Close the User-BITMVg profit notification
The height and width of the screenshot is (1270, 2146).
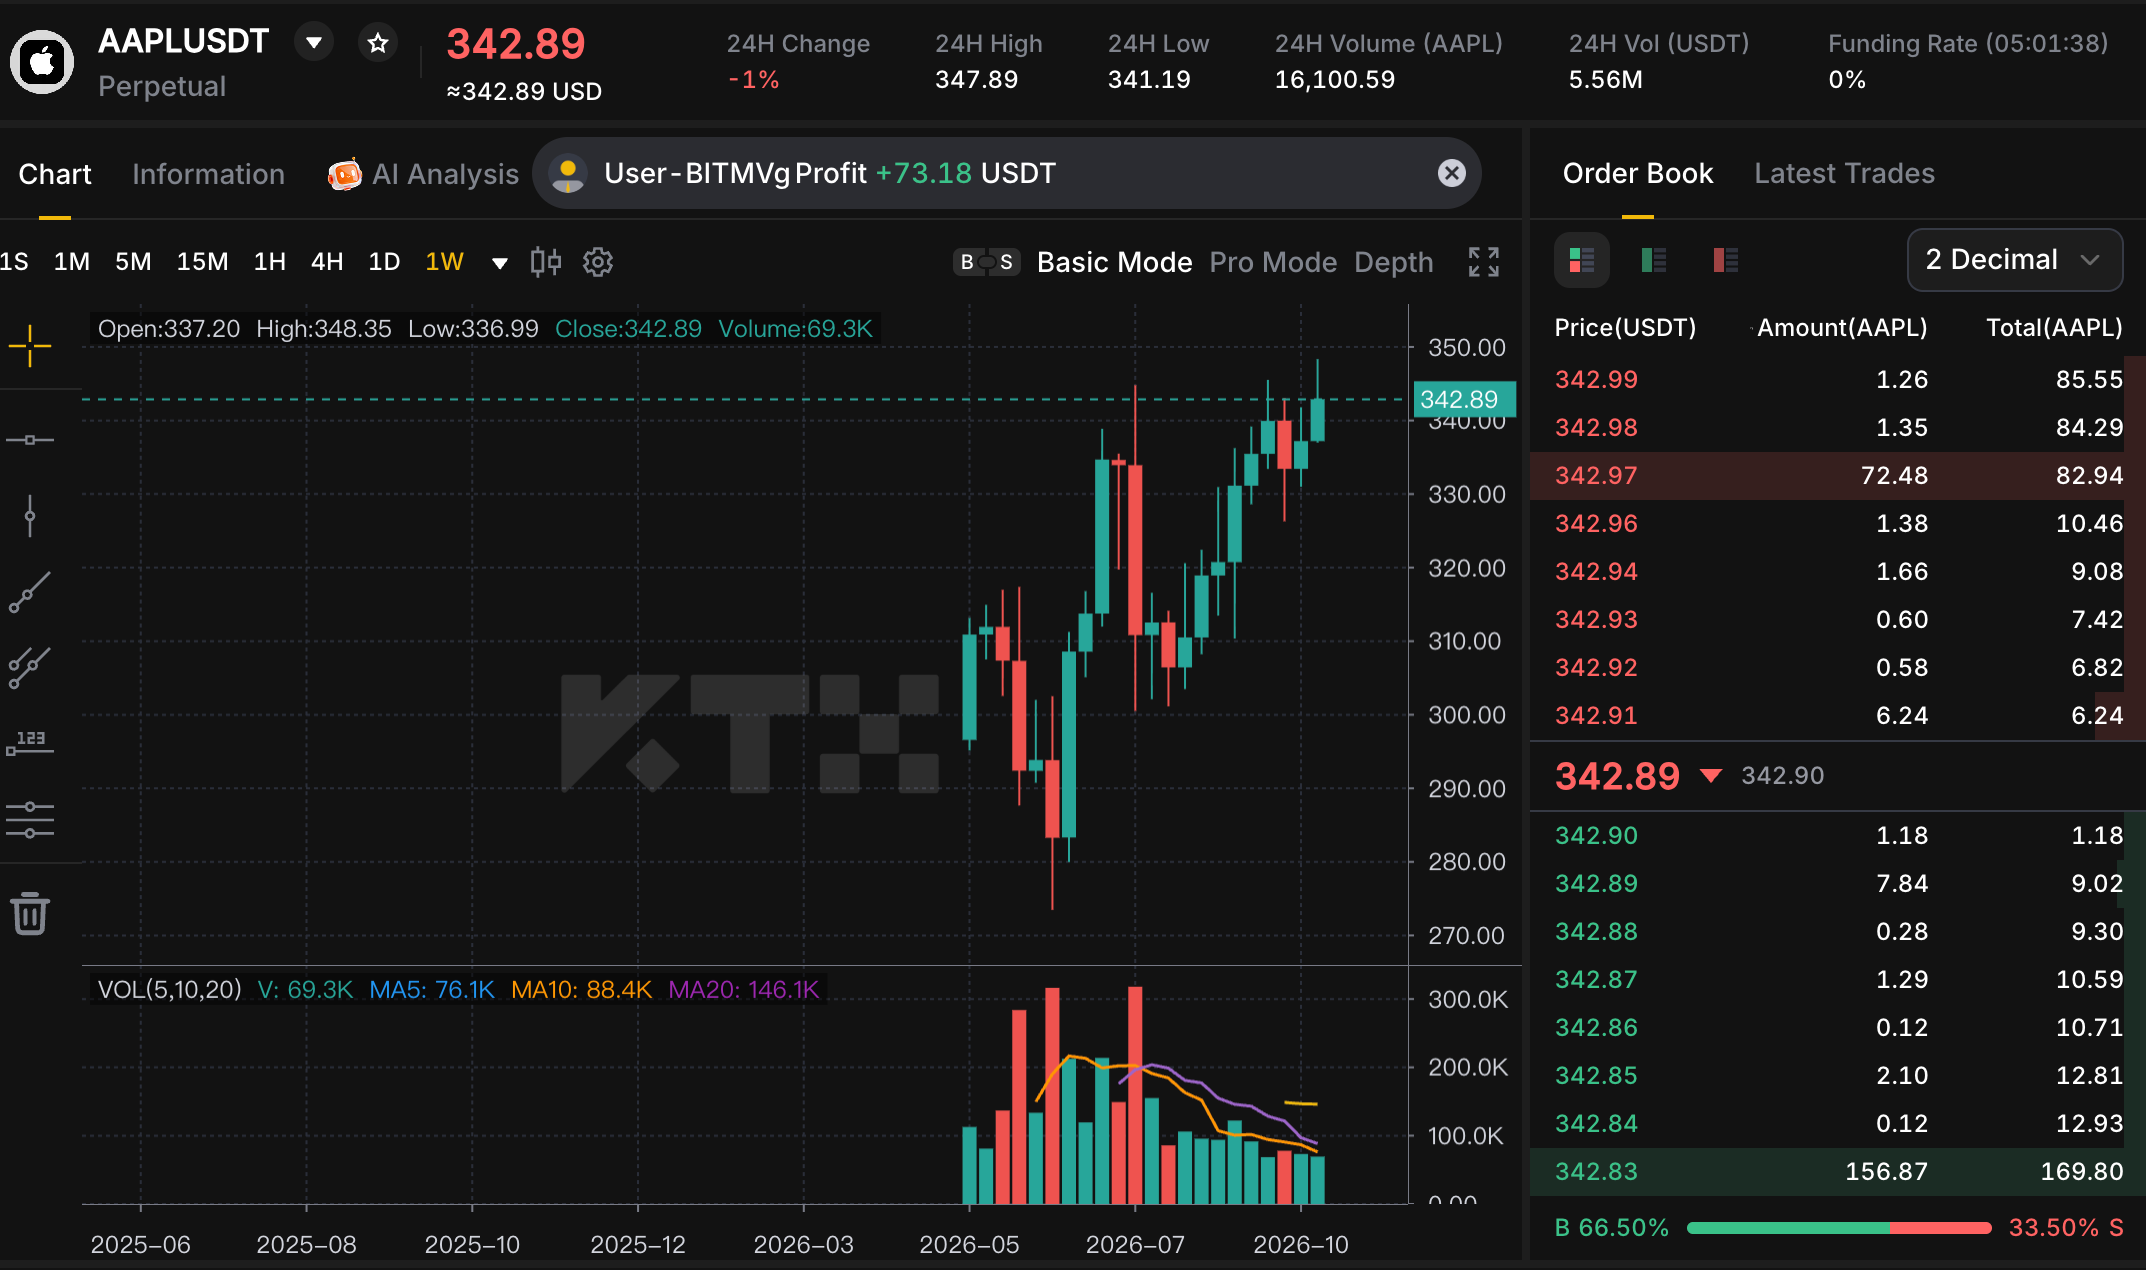tap(1451, 173)
